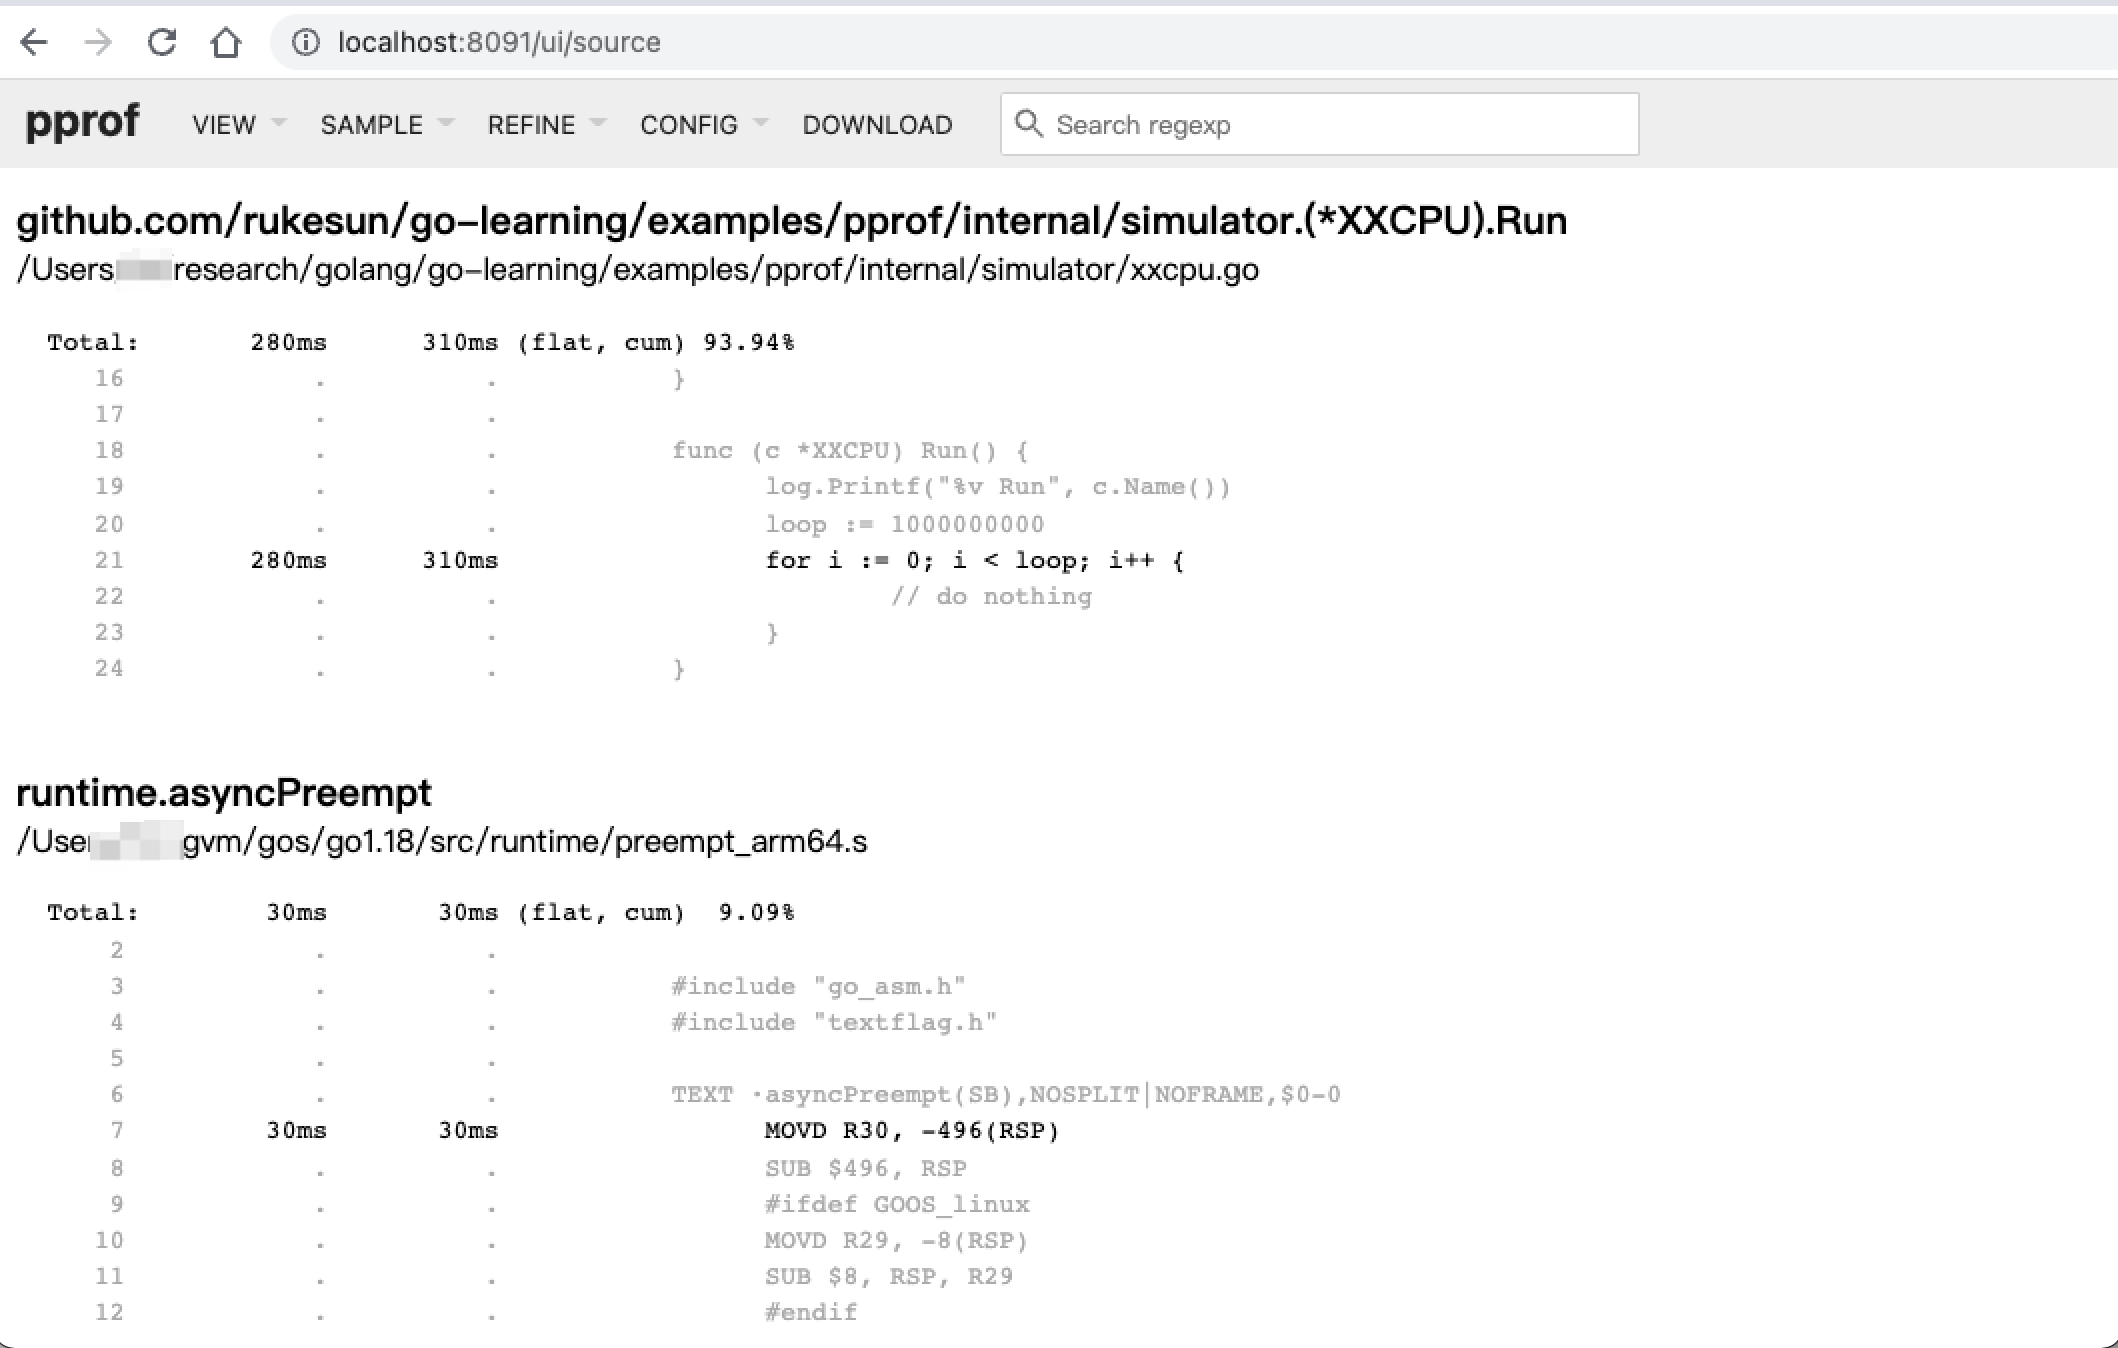The height and width of the screenshot is (1348, 2118).
Task: Click source line 21 with 280ms
Action: (x=290, y=560)
